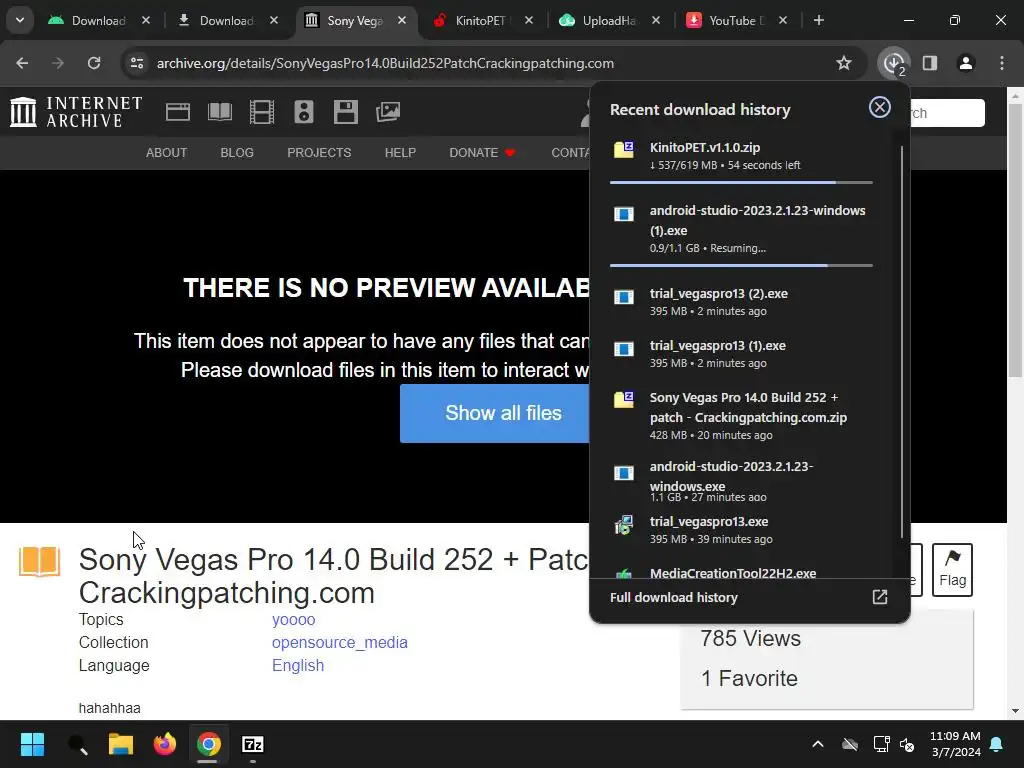Open Windows notification bell
The width and height of the screenshot is (1024, 768).
pos(997,744)
